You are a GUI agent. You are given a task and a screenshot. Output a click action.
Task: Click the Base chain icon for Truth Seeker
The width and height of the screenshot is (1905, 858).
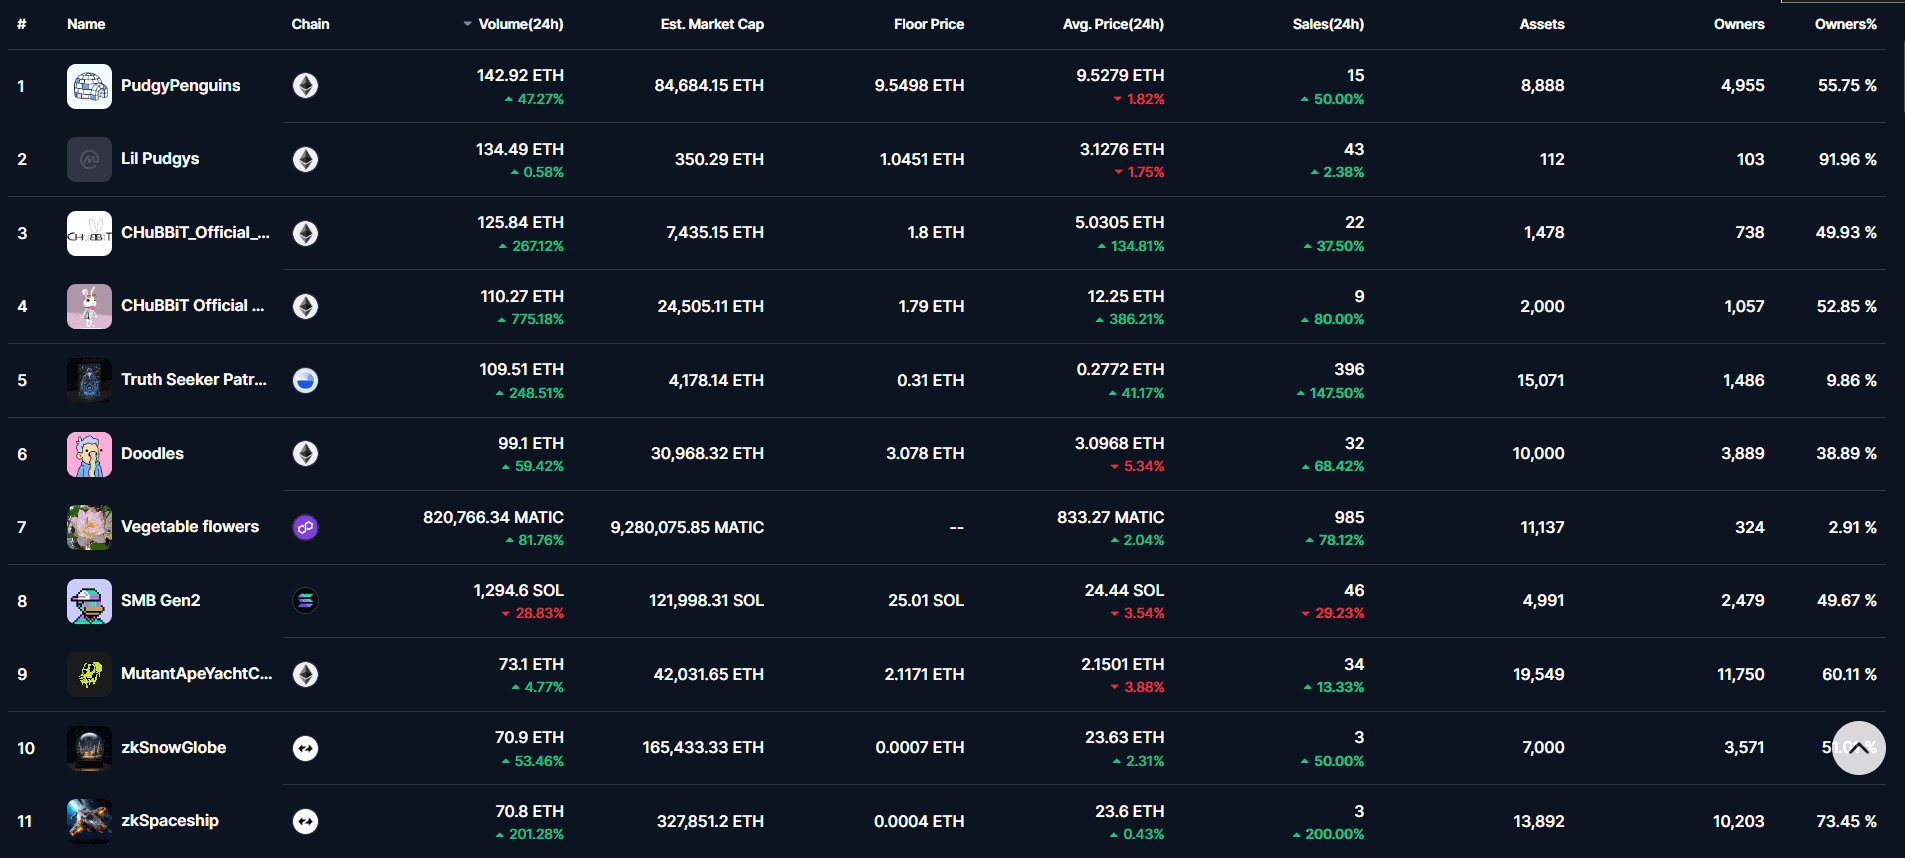(x=306, y=380)
